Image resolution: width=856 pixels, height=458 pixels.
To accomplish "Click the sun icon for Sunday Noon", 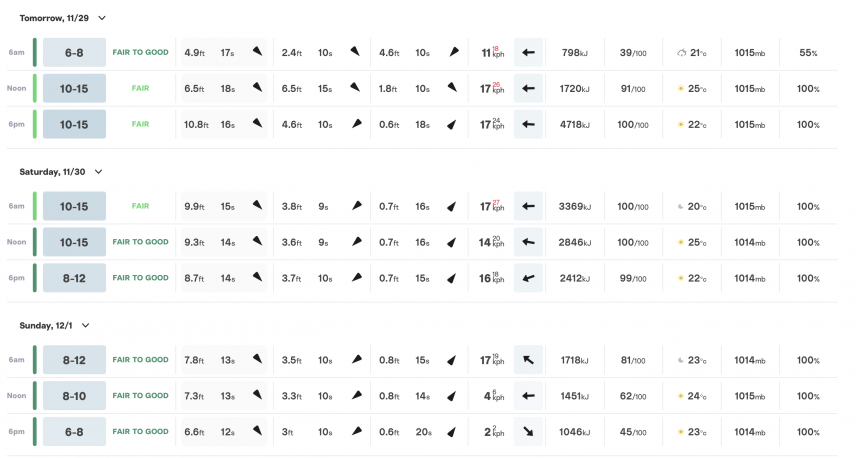I will point(680,396).
